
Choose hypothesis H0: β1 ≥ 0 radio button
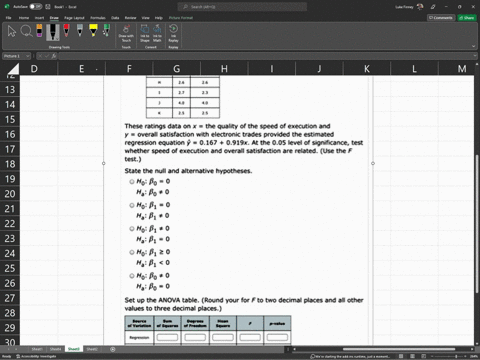132,252
